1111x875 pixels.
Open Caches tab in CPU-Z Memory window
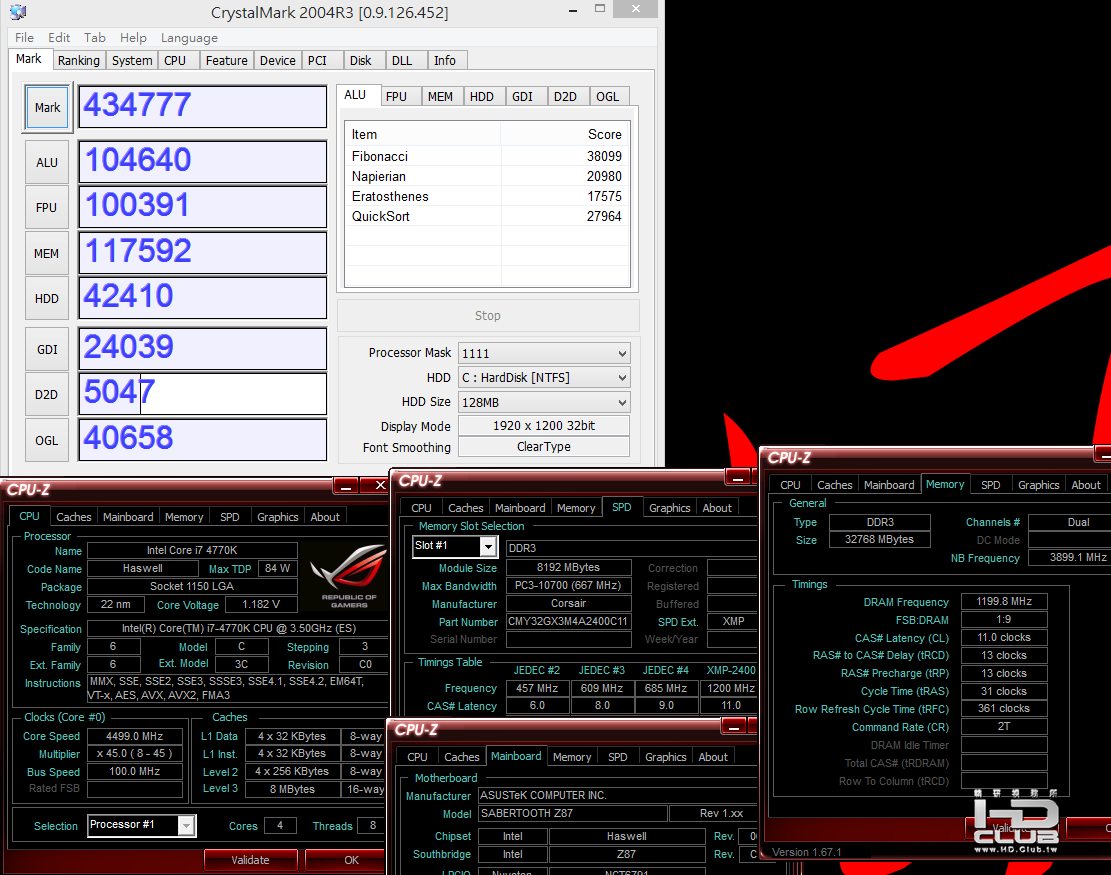point(835,485)
